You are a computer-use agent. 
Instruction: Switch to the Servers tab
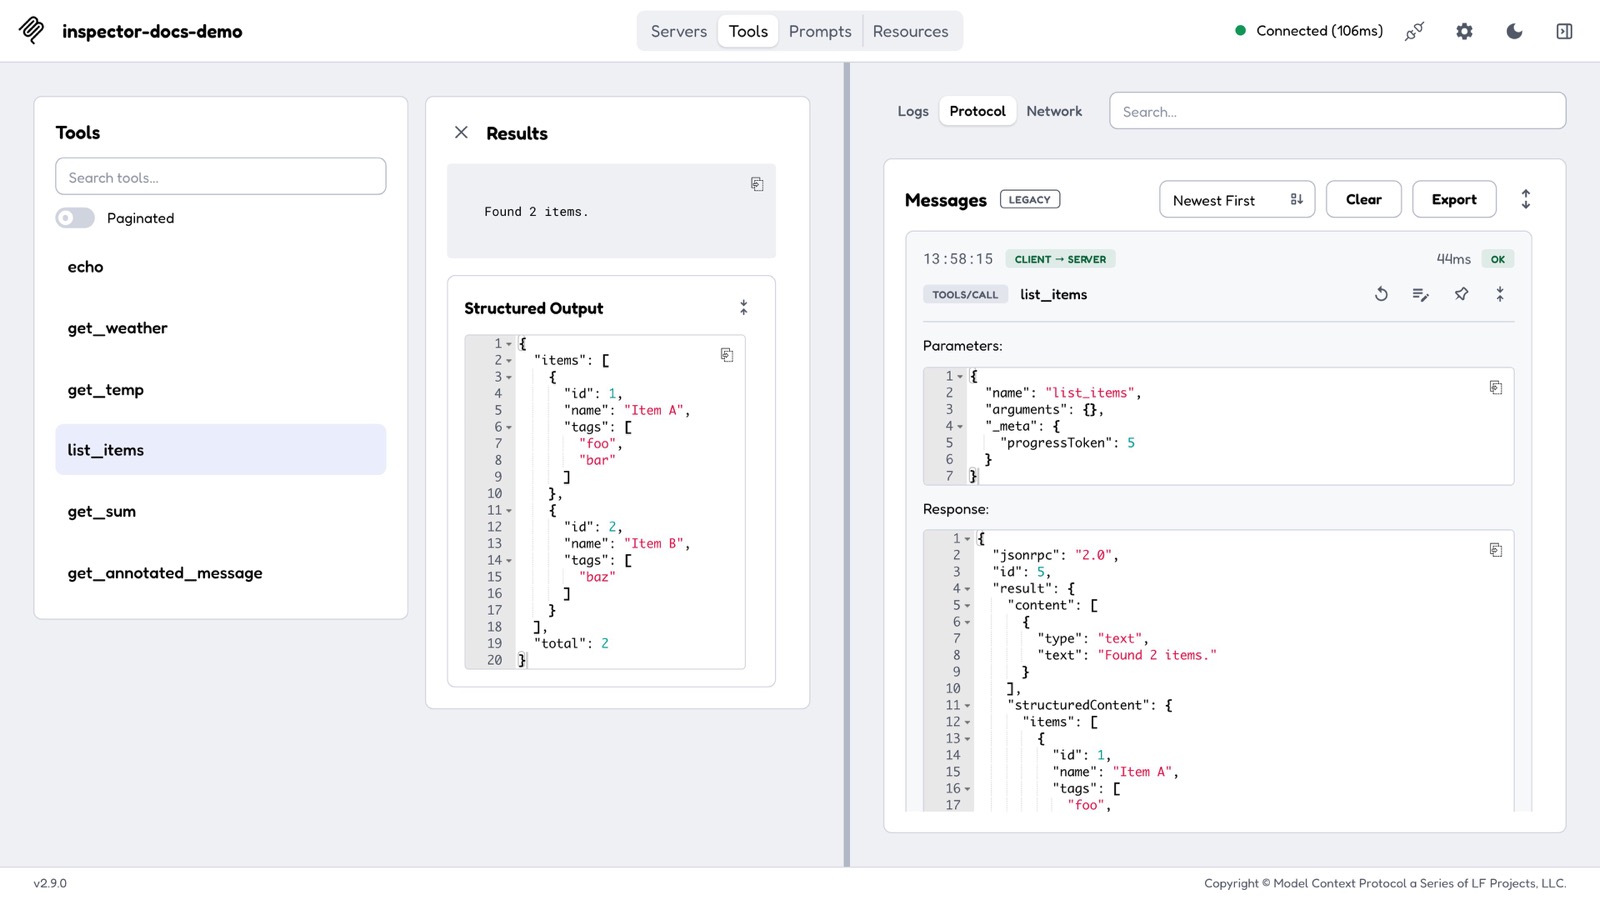tap(679, 31)
